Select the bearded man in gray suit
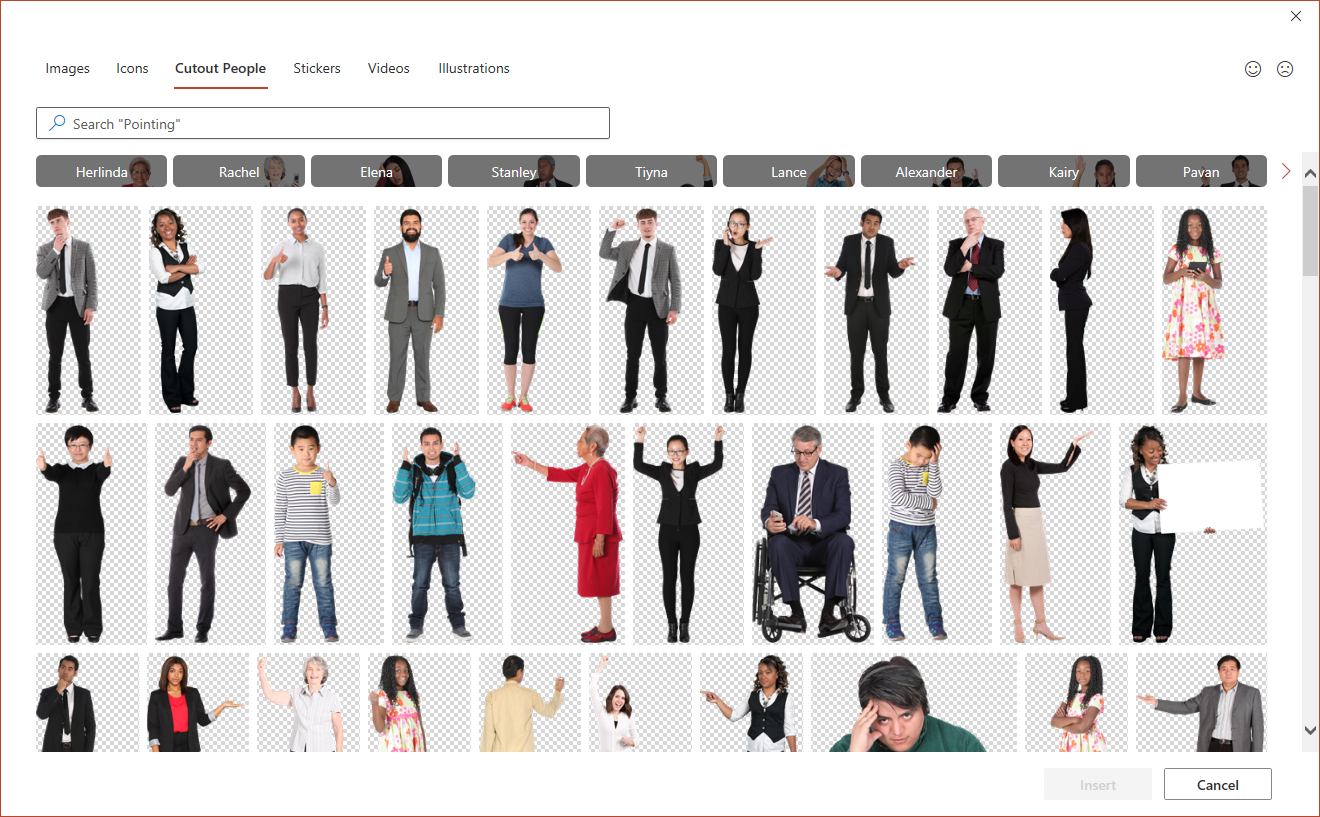Image resolution: width=1320 pixels, height=817 pixels. [x=427, y=310]
